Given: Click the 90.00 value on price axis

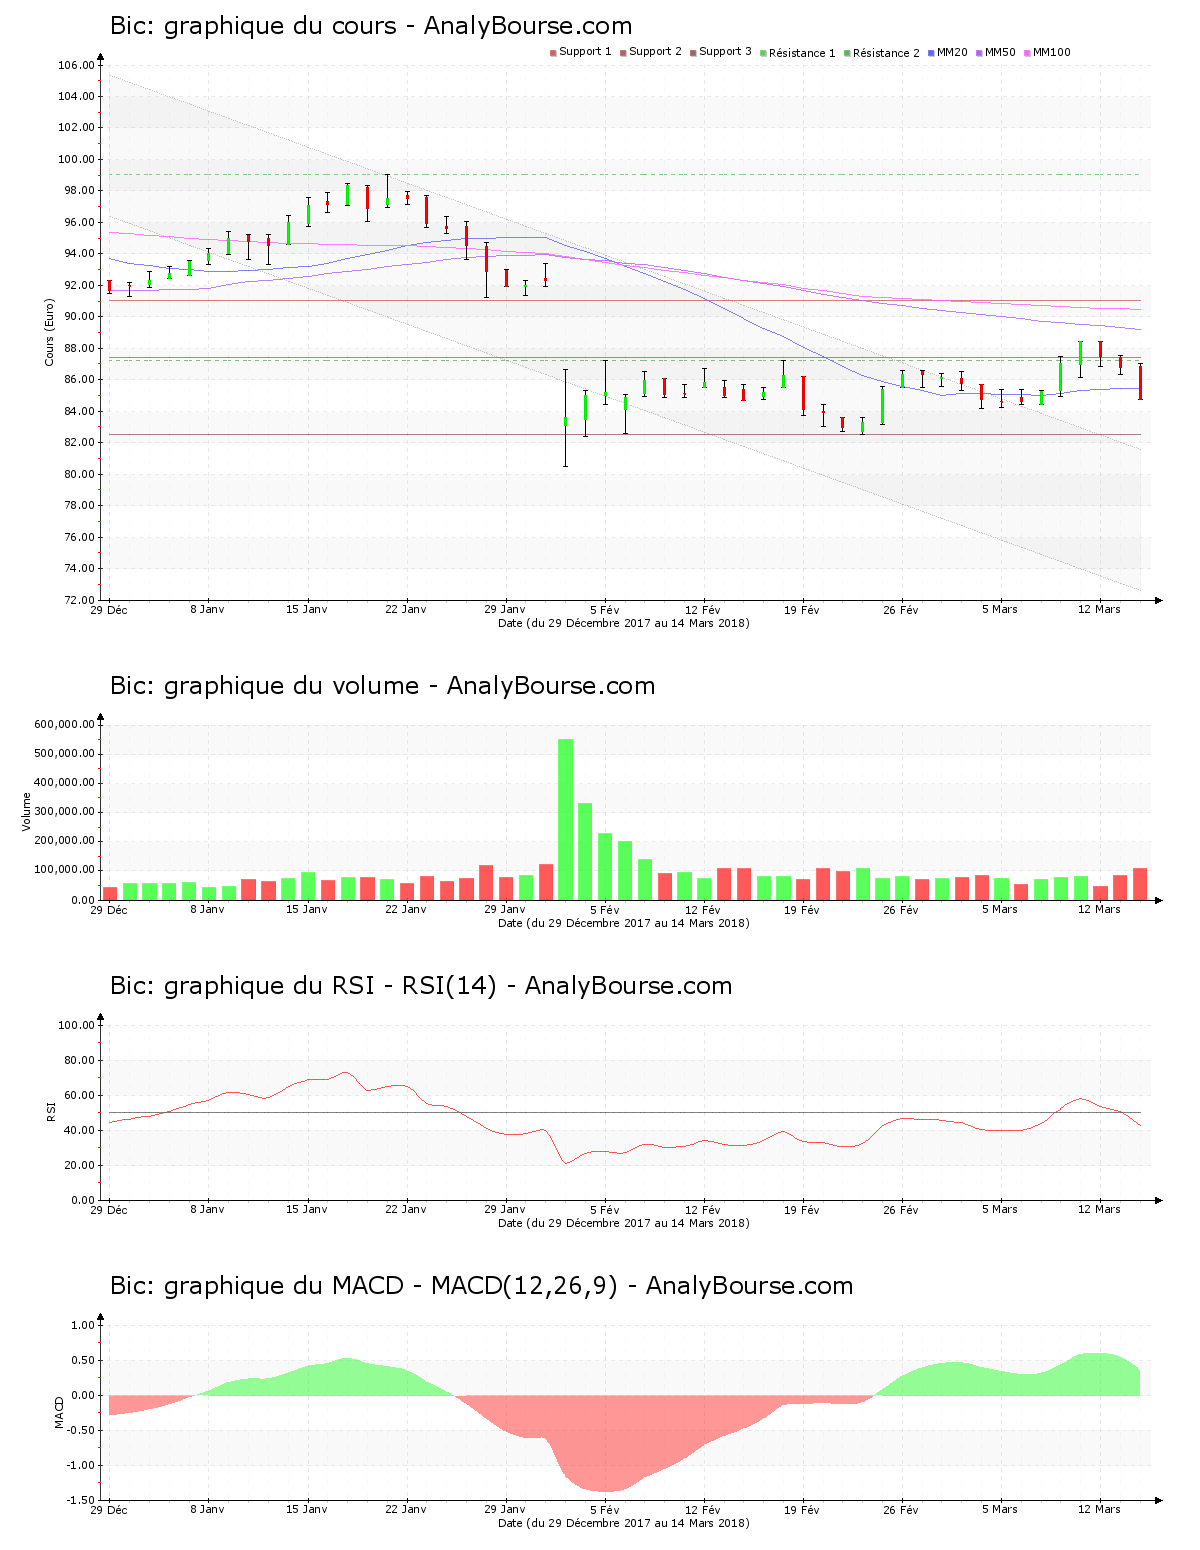Looking at the screenshot, I should [79, 317].
